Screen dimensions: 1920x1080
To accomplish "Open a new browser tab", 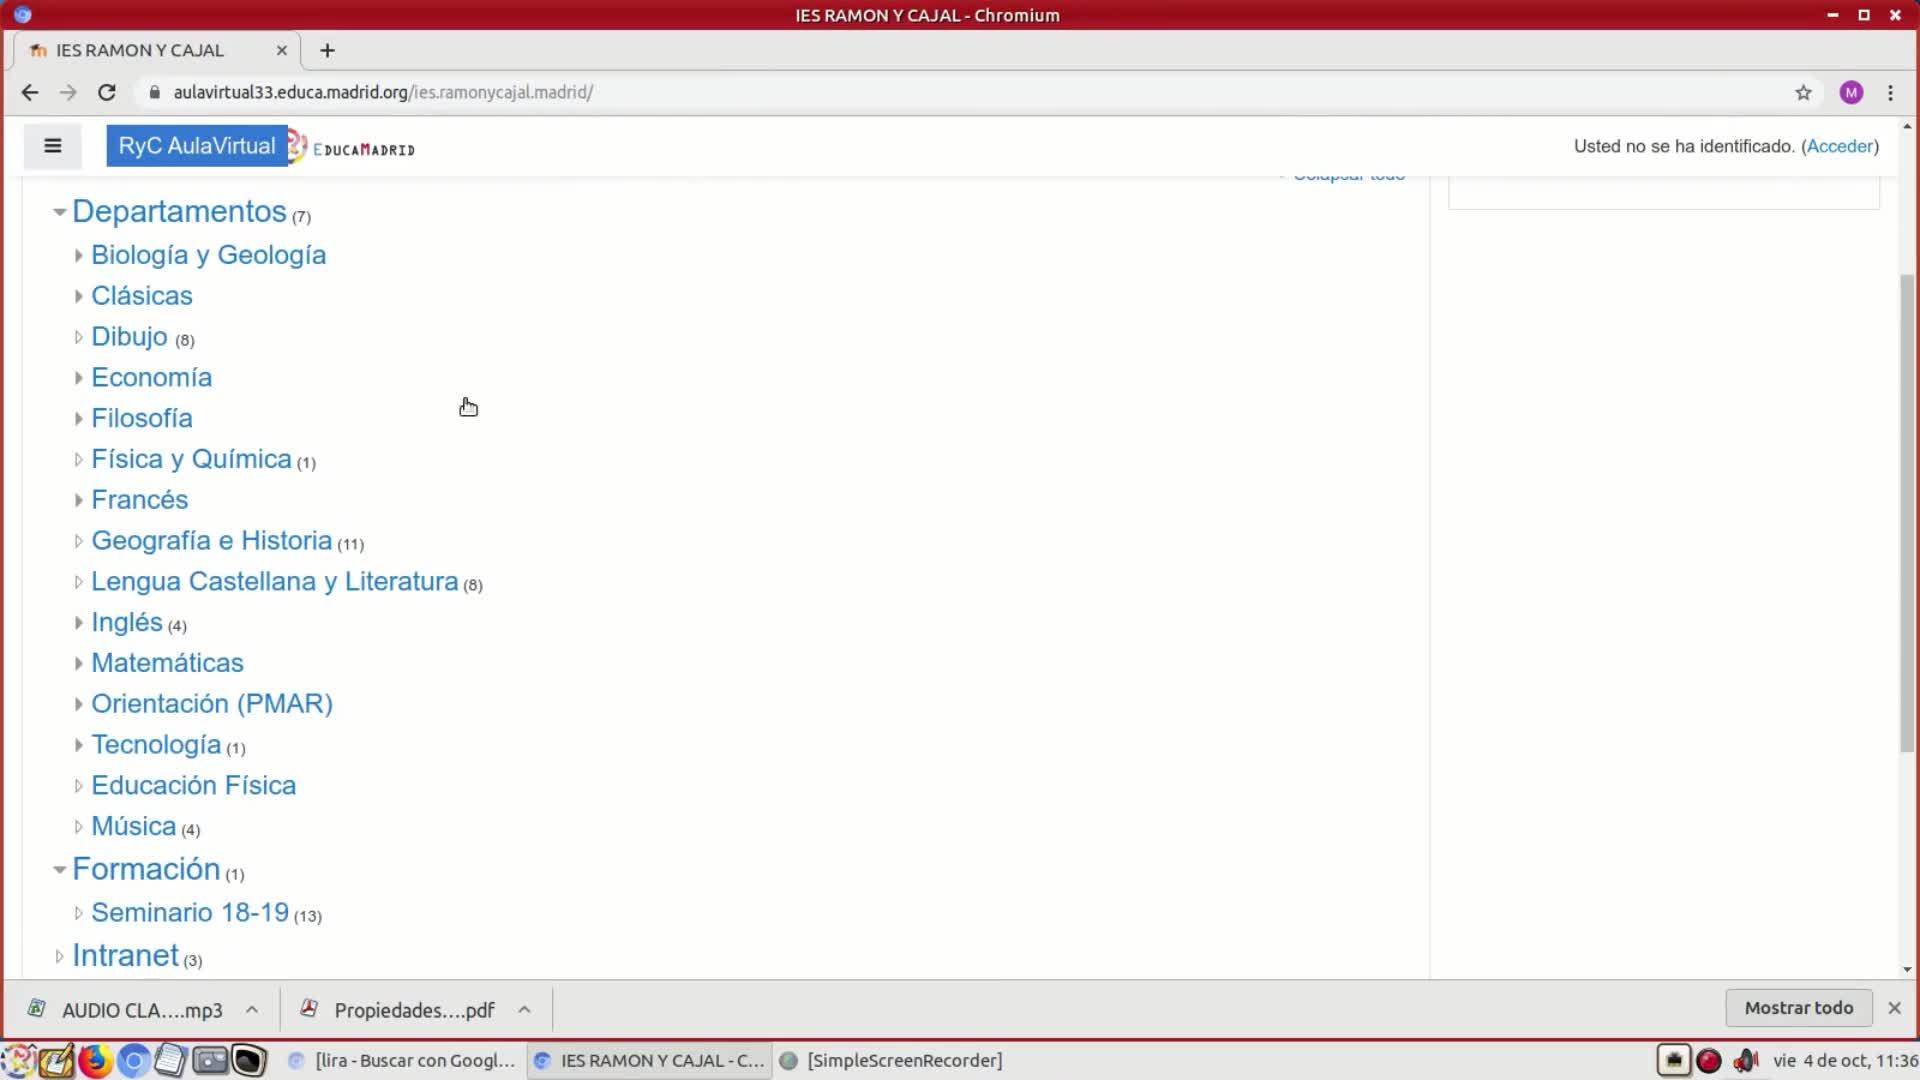I will [x=327, y=50].
